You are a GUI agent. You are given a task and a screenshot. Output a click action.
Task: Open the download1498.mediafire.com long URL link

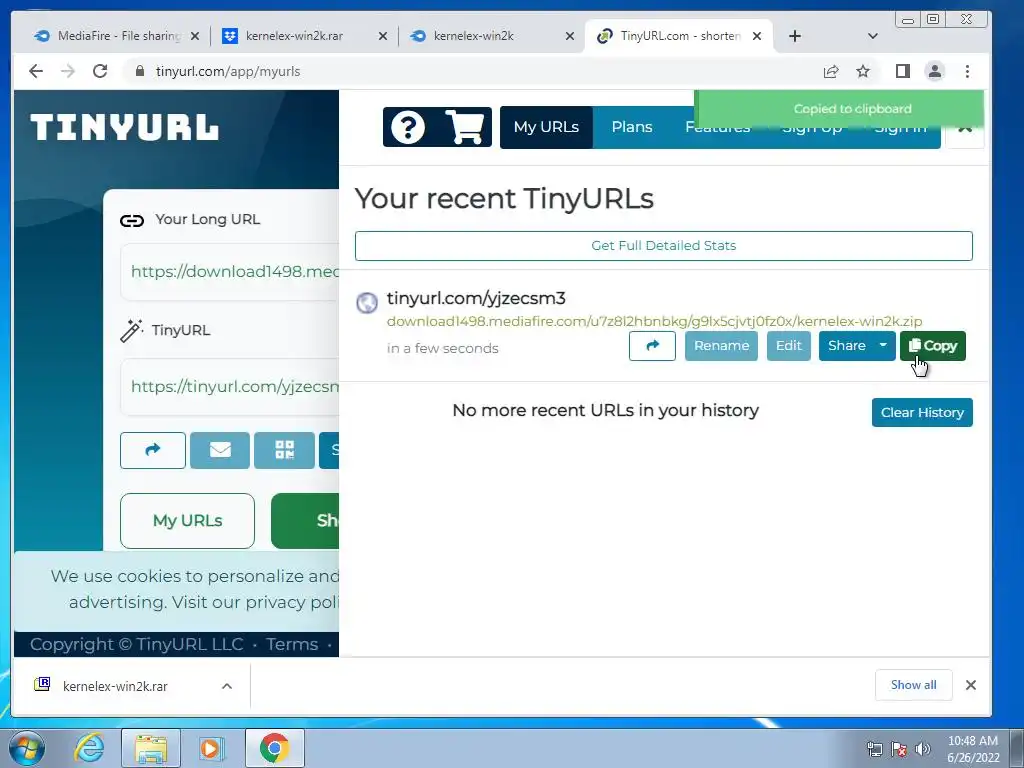click(x=654, y=321)
